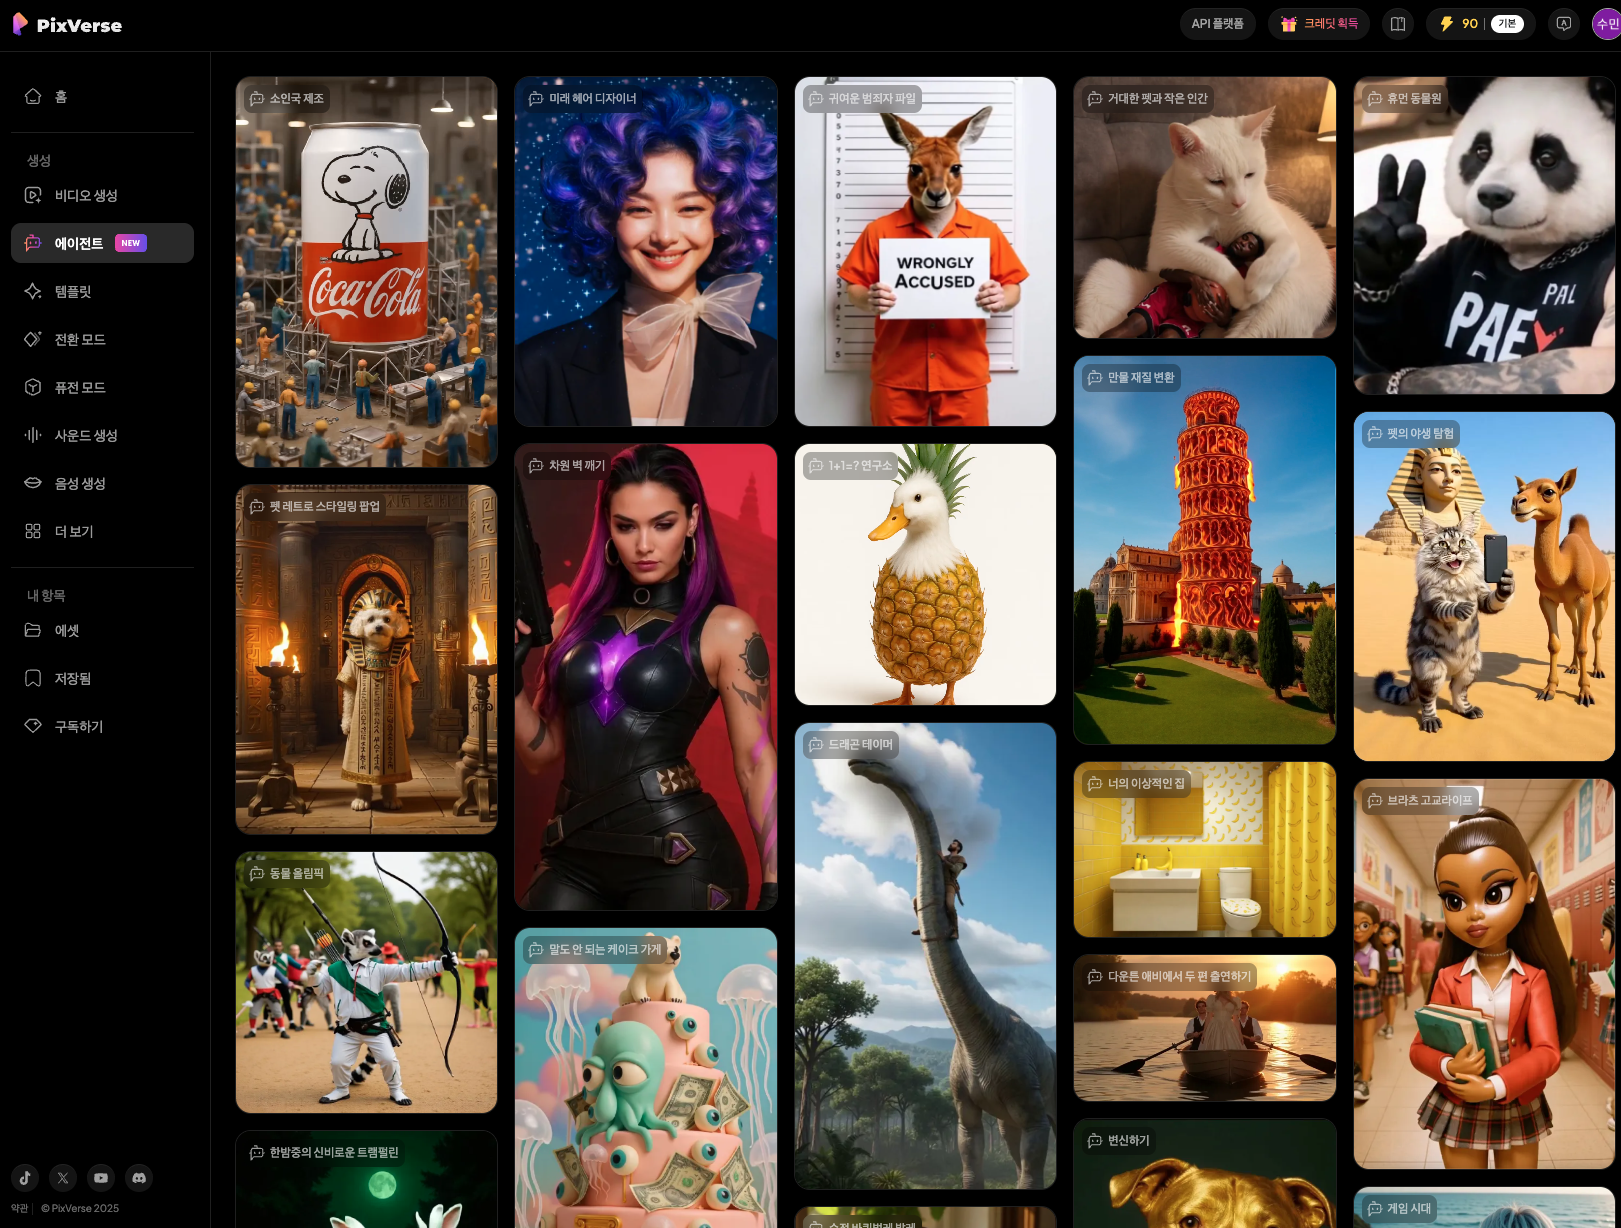Image resolution: width=1621 pixels, height=1228 pixels.
Task: Click the feedback speech-bubble icon
Action: point(1562,24)
